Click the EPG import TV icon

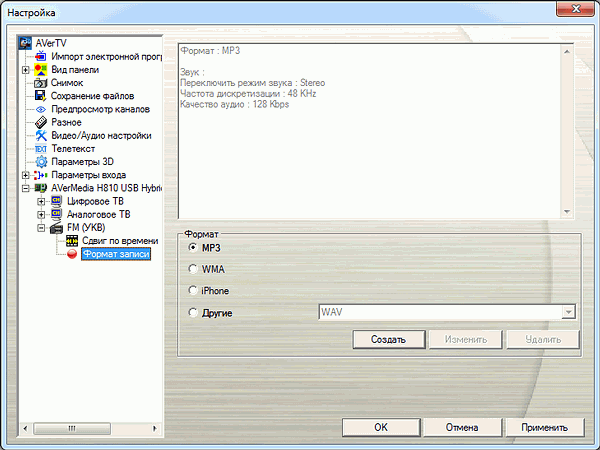(41, 56)
